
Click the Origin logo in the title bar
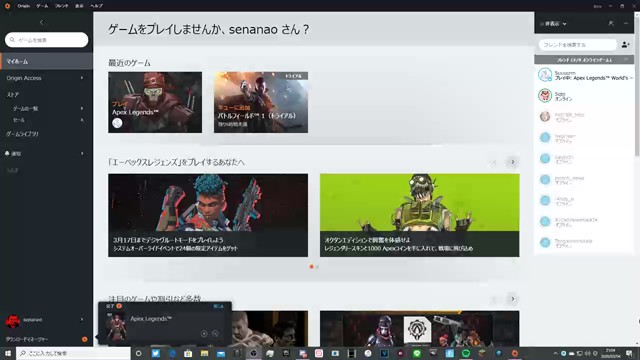coord(7,6)
